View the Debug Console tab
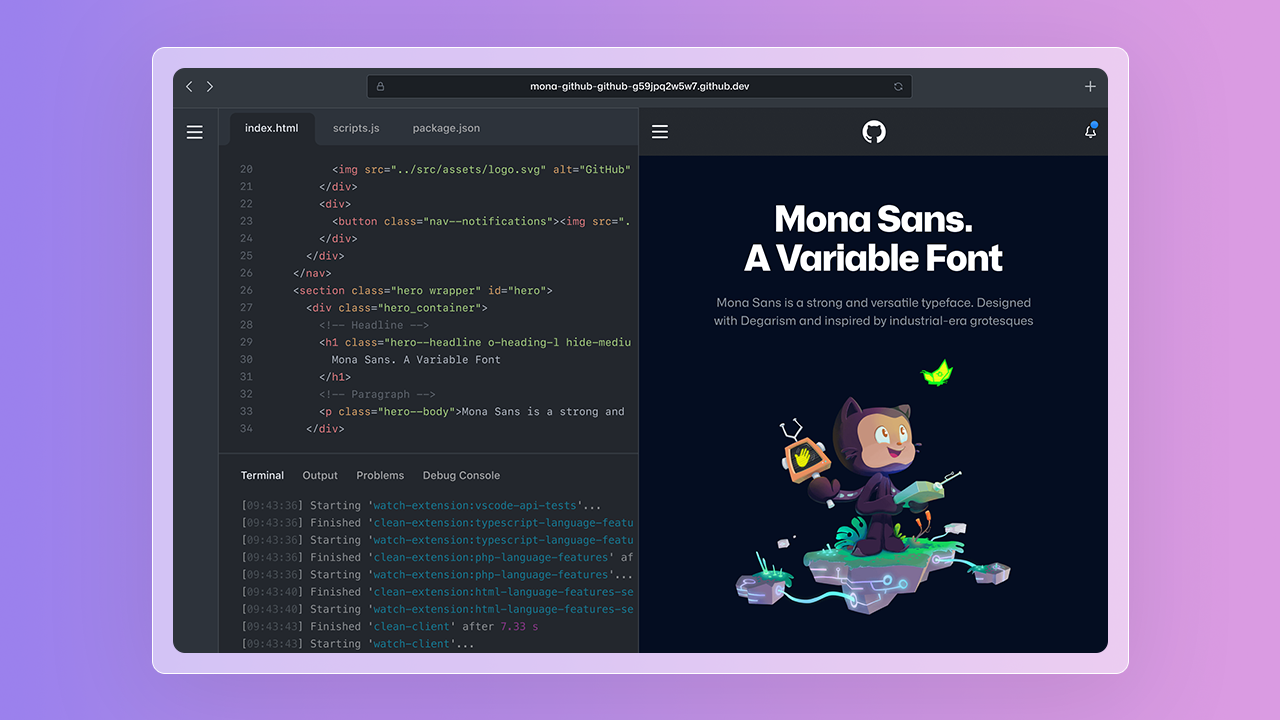The image size is (1280, 720). tap(461, 475)
